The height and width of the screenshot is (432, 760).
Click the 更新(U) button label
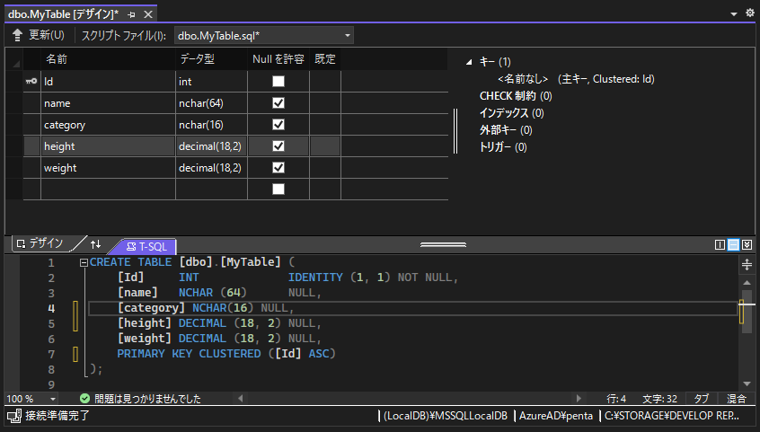[47, 35]
